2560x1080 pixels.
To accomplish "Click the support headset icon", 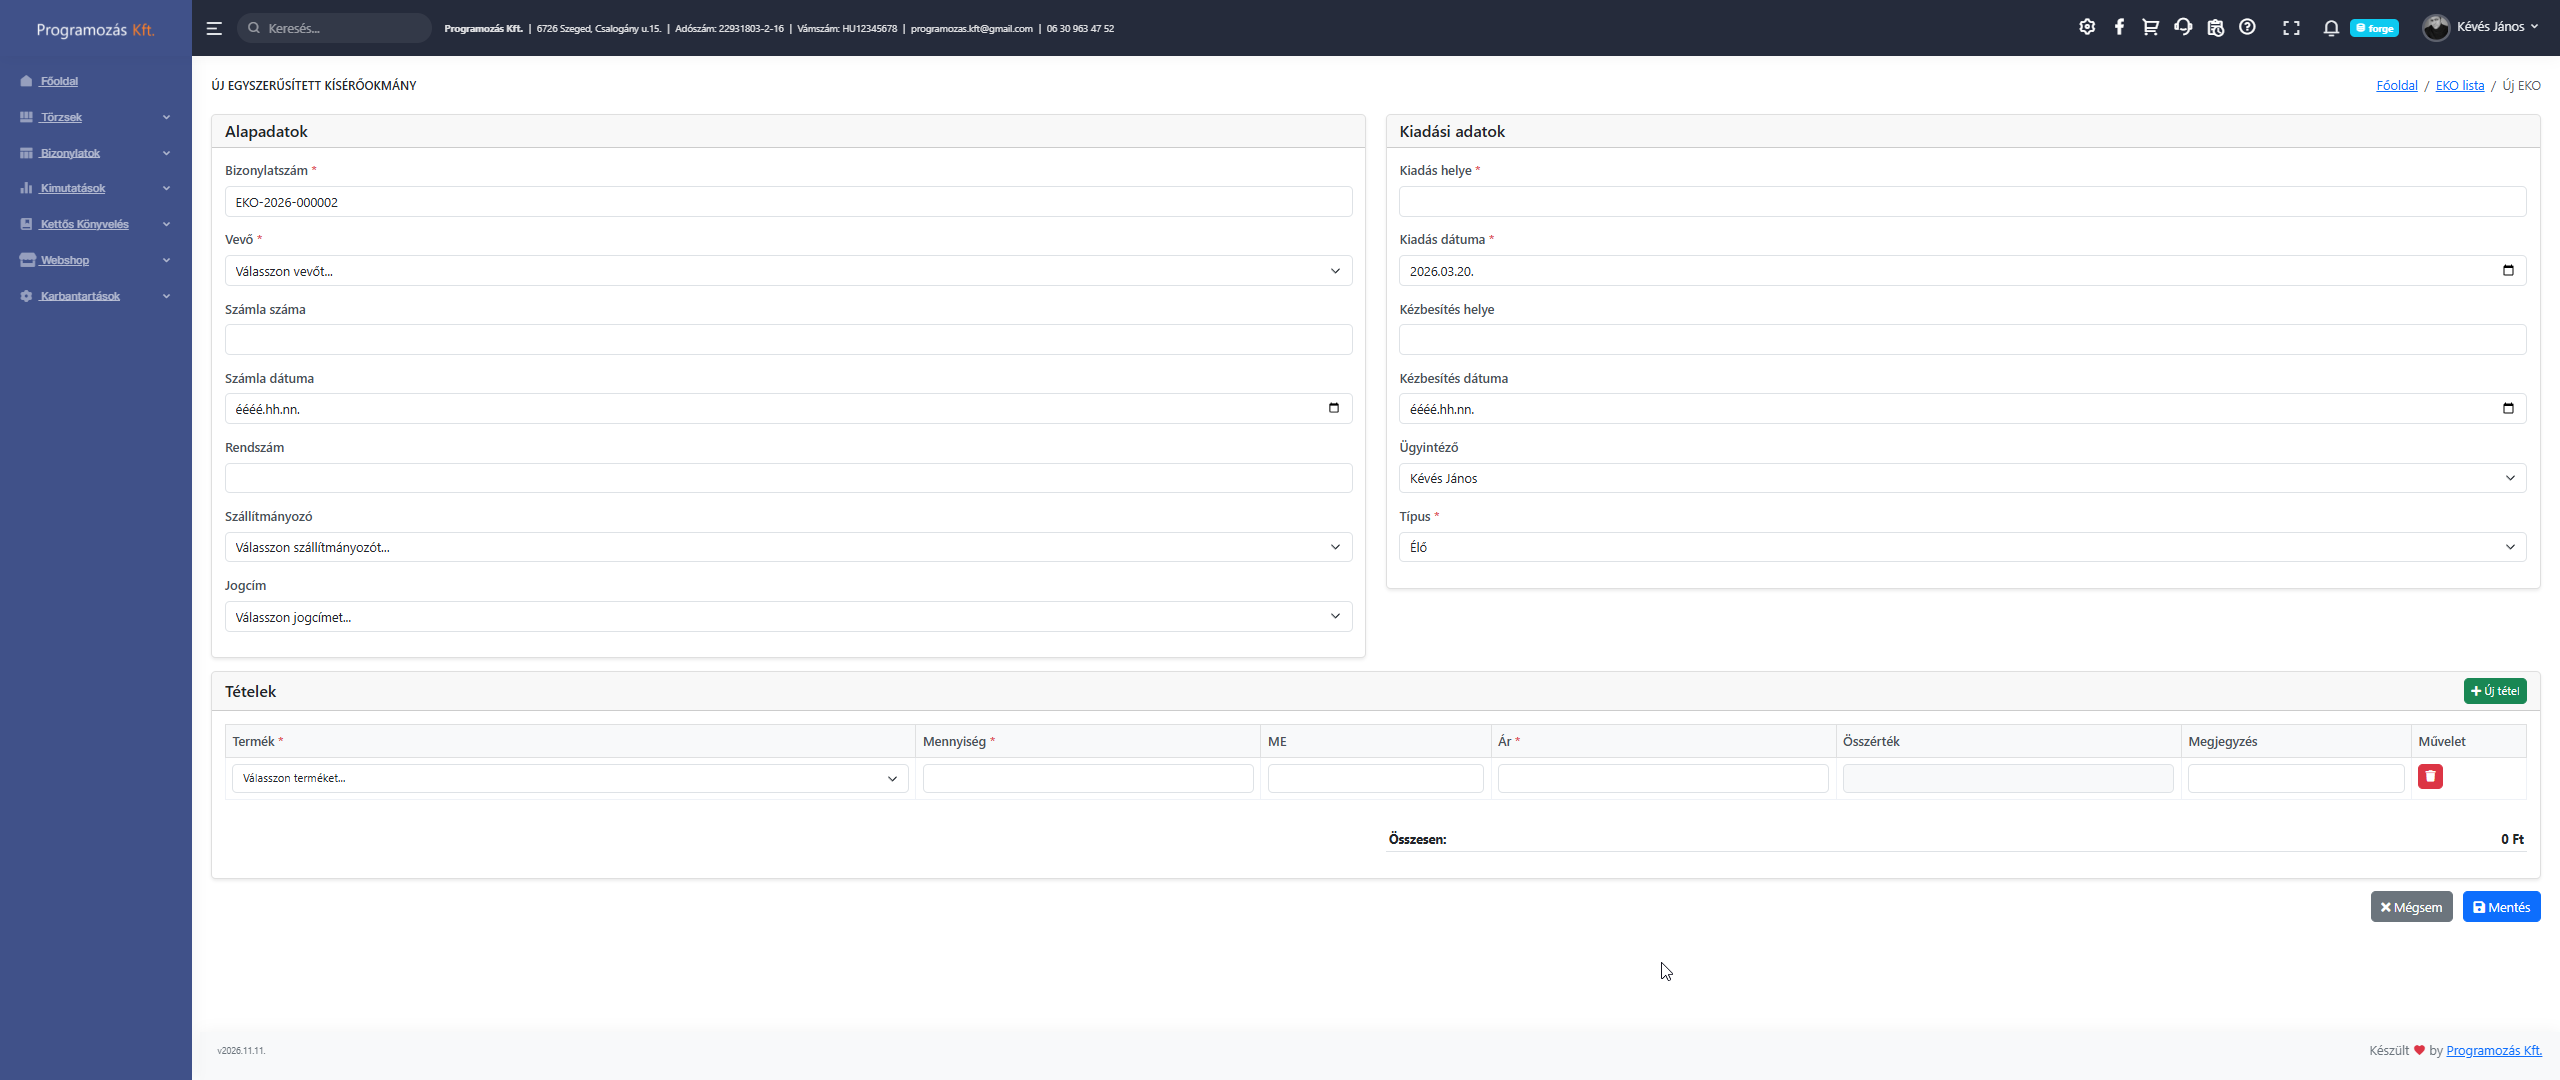I will coord(2183,28).
